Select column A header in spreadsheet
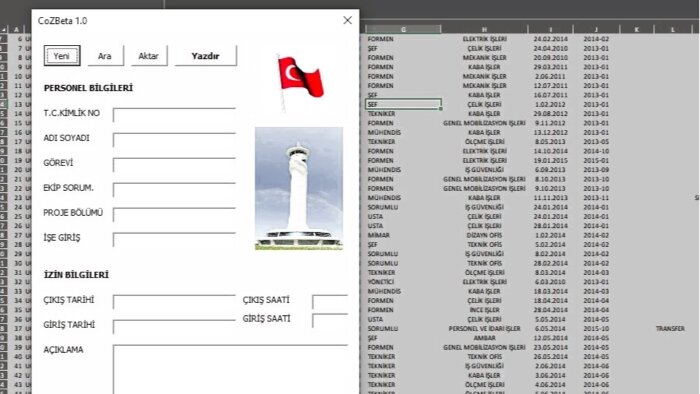The image size is (700, 394). tap(17, 29)
